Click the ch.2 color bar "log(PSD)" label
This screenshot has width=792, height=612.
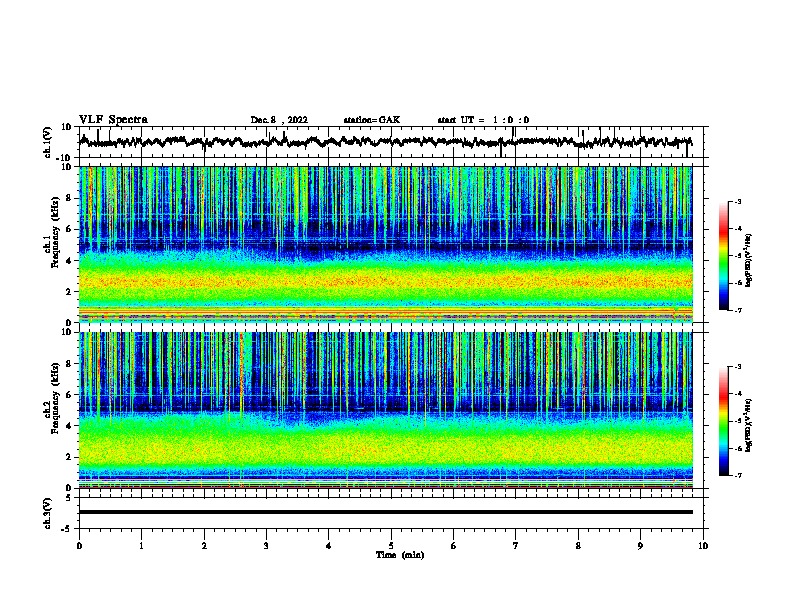749,425
